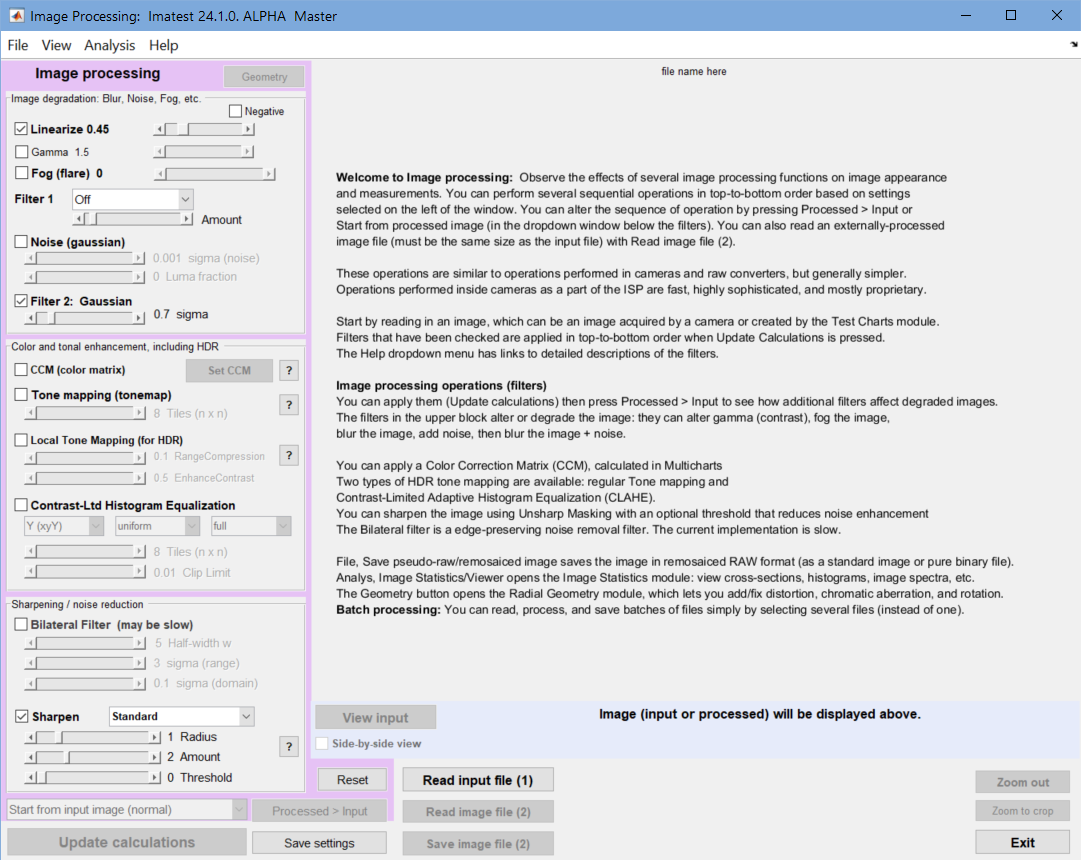Enable the Bilateral Filter checkbox
The width and height of the screenshot is (1081, 860).
click(x=21, y=624)
